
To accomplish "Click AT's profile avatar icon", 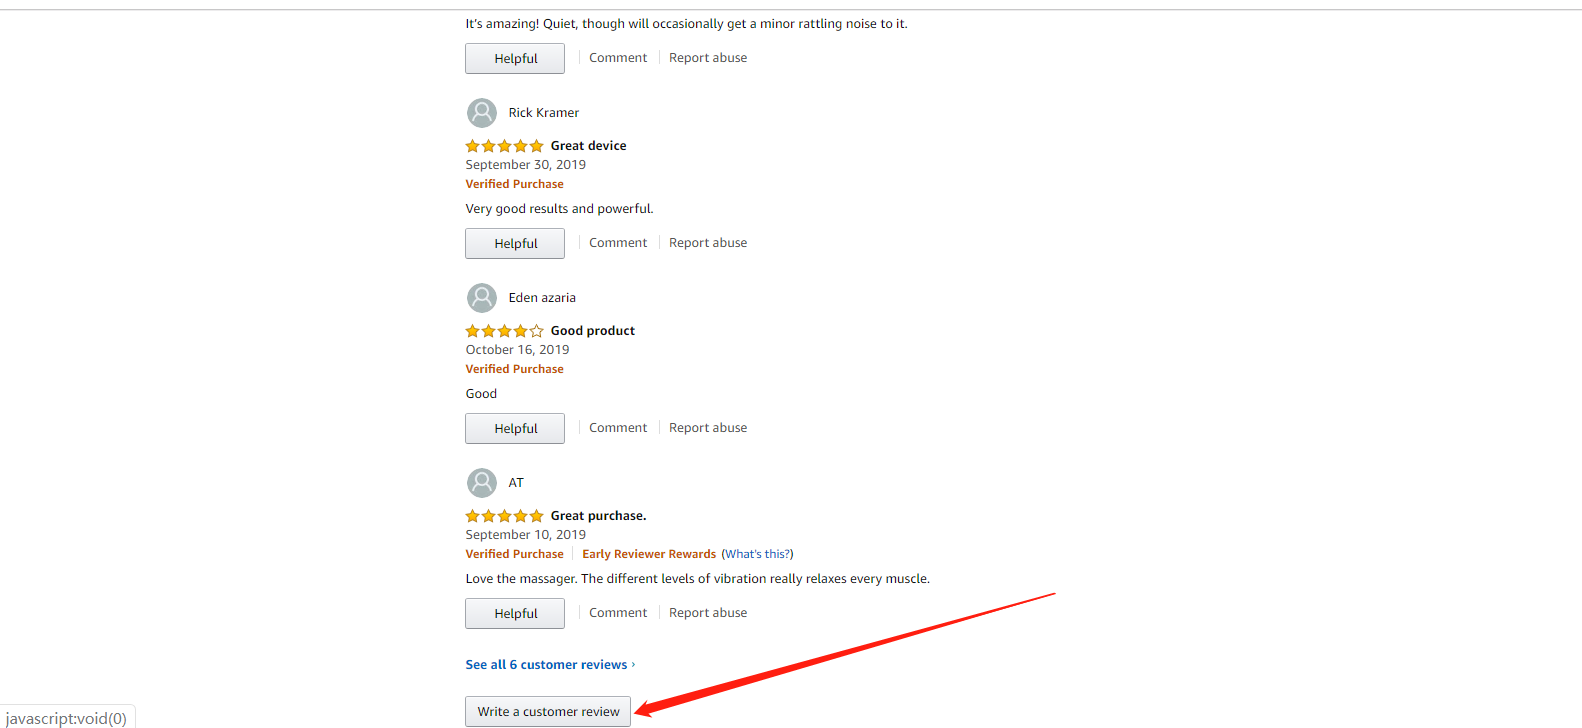I will [x=482, y=483].
